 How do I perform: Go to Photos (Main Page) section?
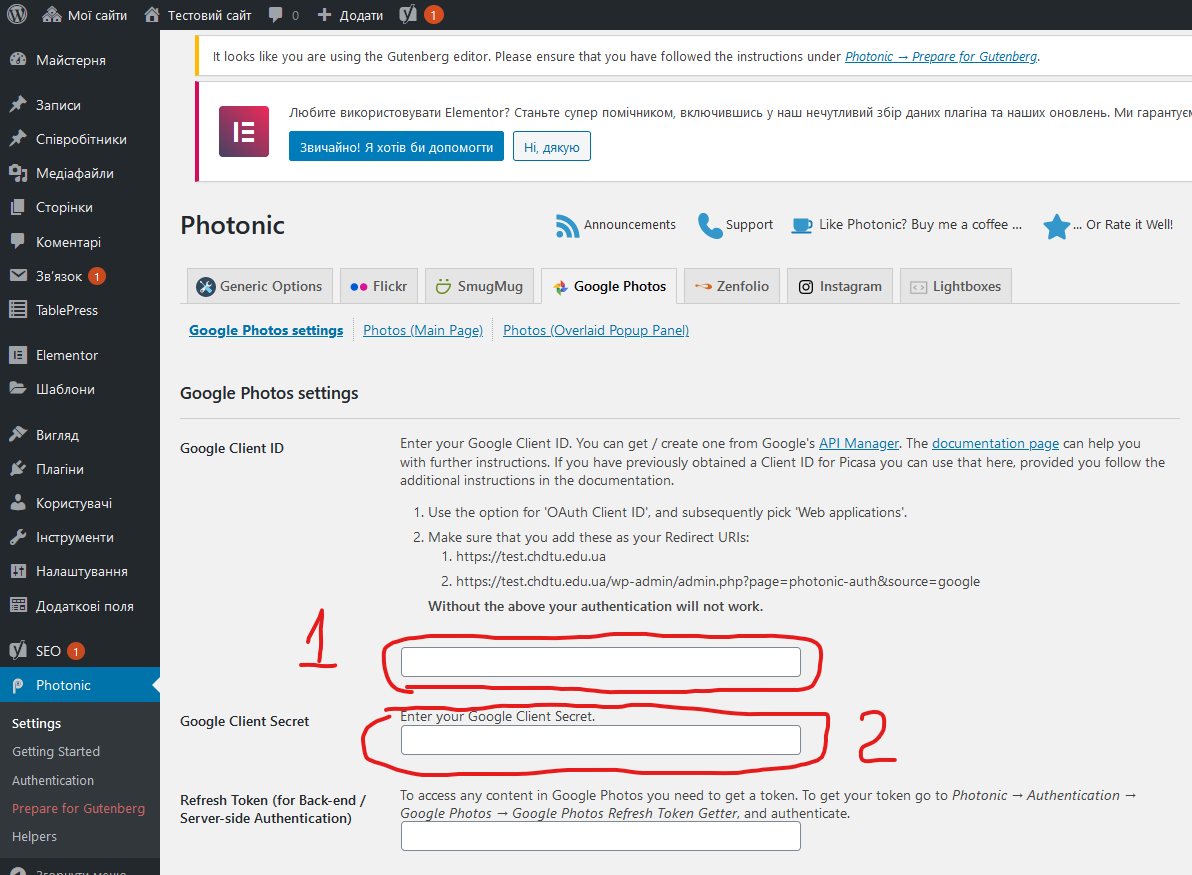[x=423, y=330]
